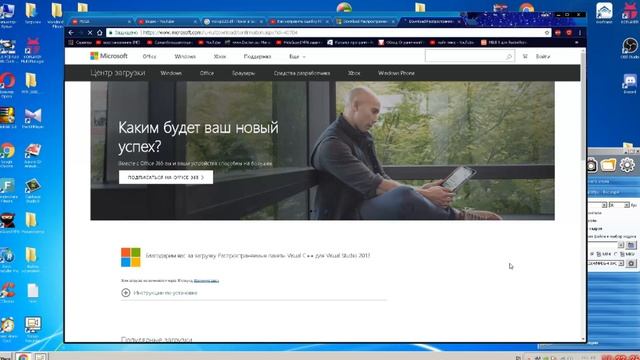The width and height of the screenshot is (640, 360).
Task: Open Поддержка in Microsoft top menu
Action: click(x=257, y=56)
